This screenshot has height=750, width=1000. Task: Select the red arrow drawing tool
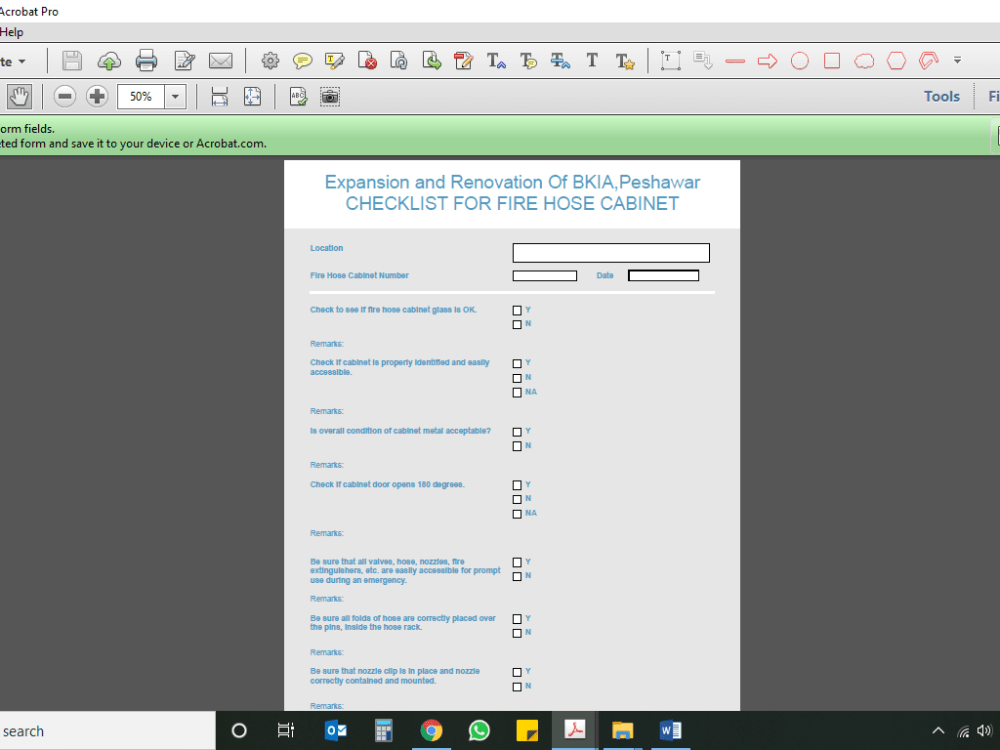[767, 61]
